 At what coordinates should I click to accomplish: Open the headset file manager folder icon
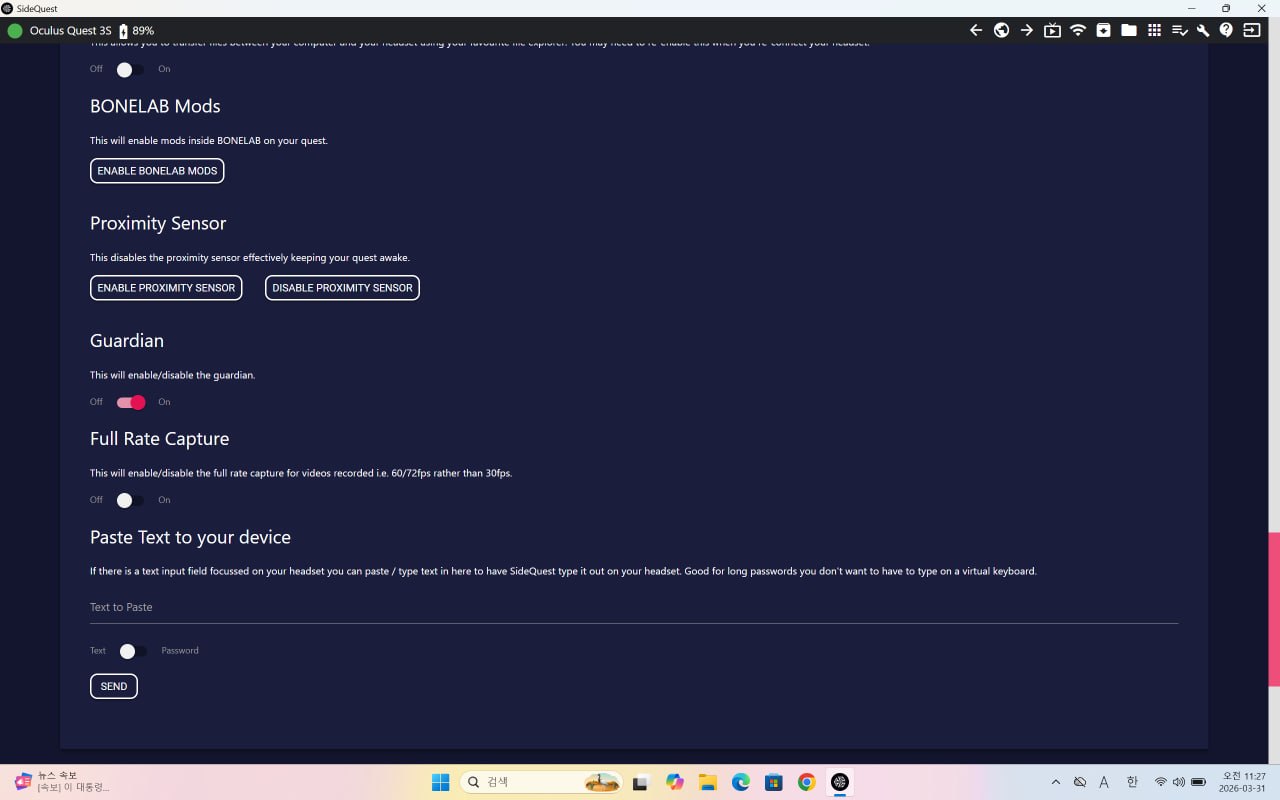1129,31
